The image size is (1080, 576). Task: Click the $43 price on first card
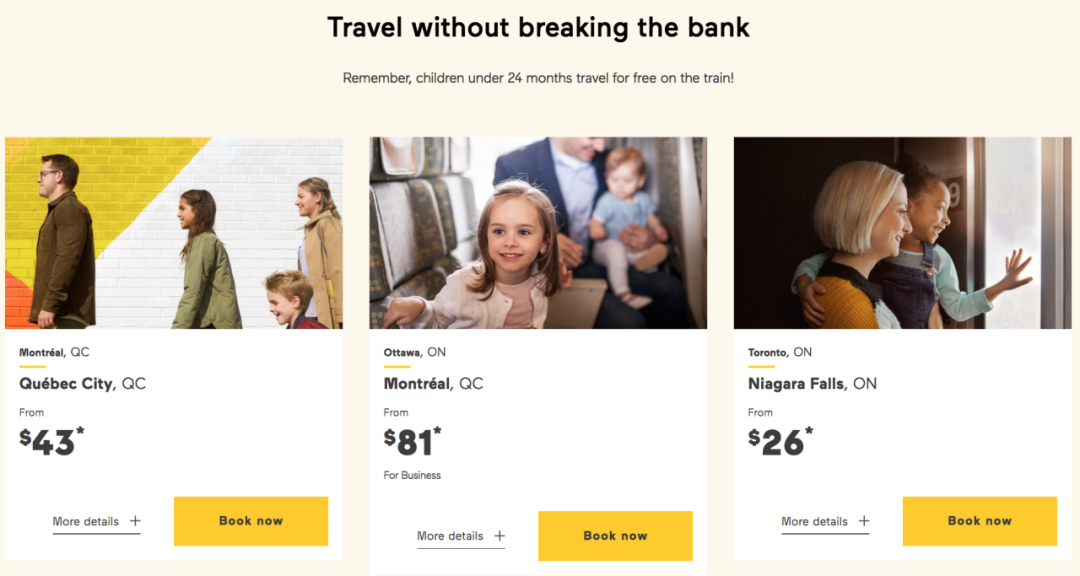pos(52,442)
